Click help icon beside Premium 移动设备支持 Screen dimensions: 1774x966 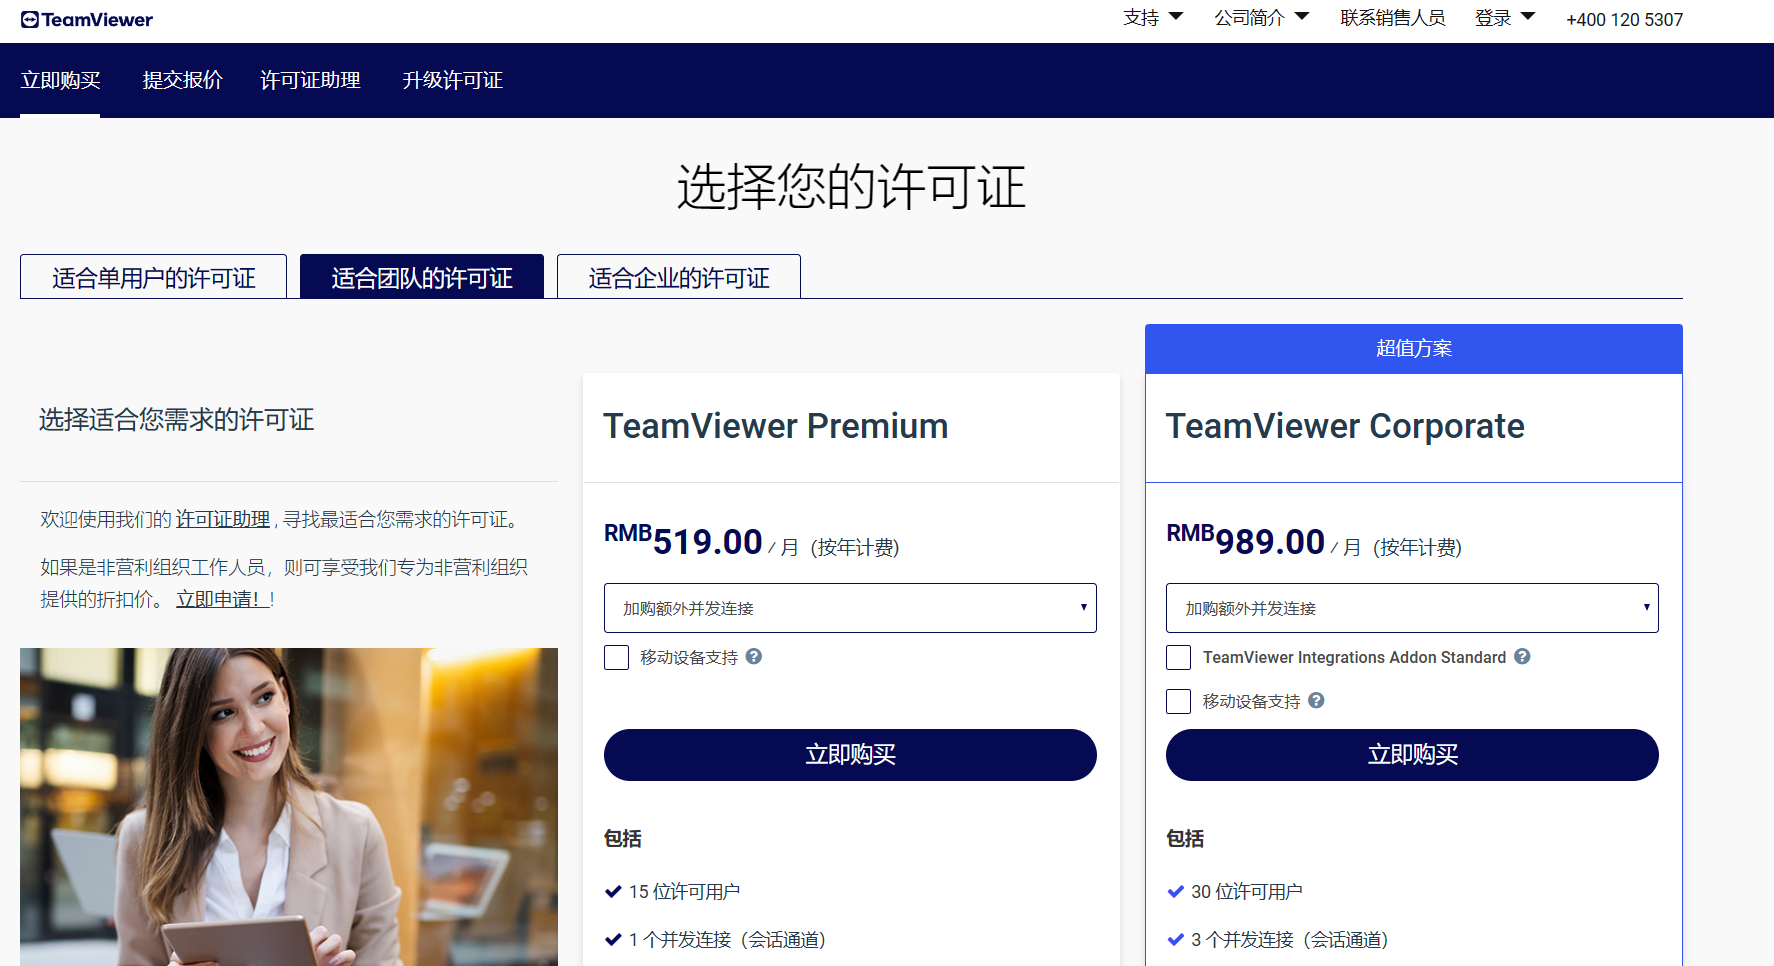754,657
